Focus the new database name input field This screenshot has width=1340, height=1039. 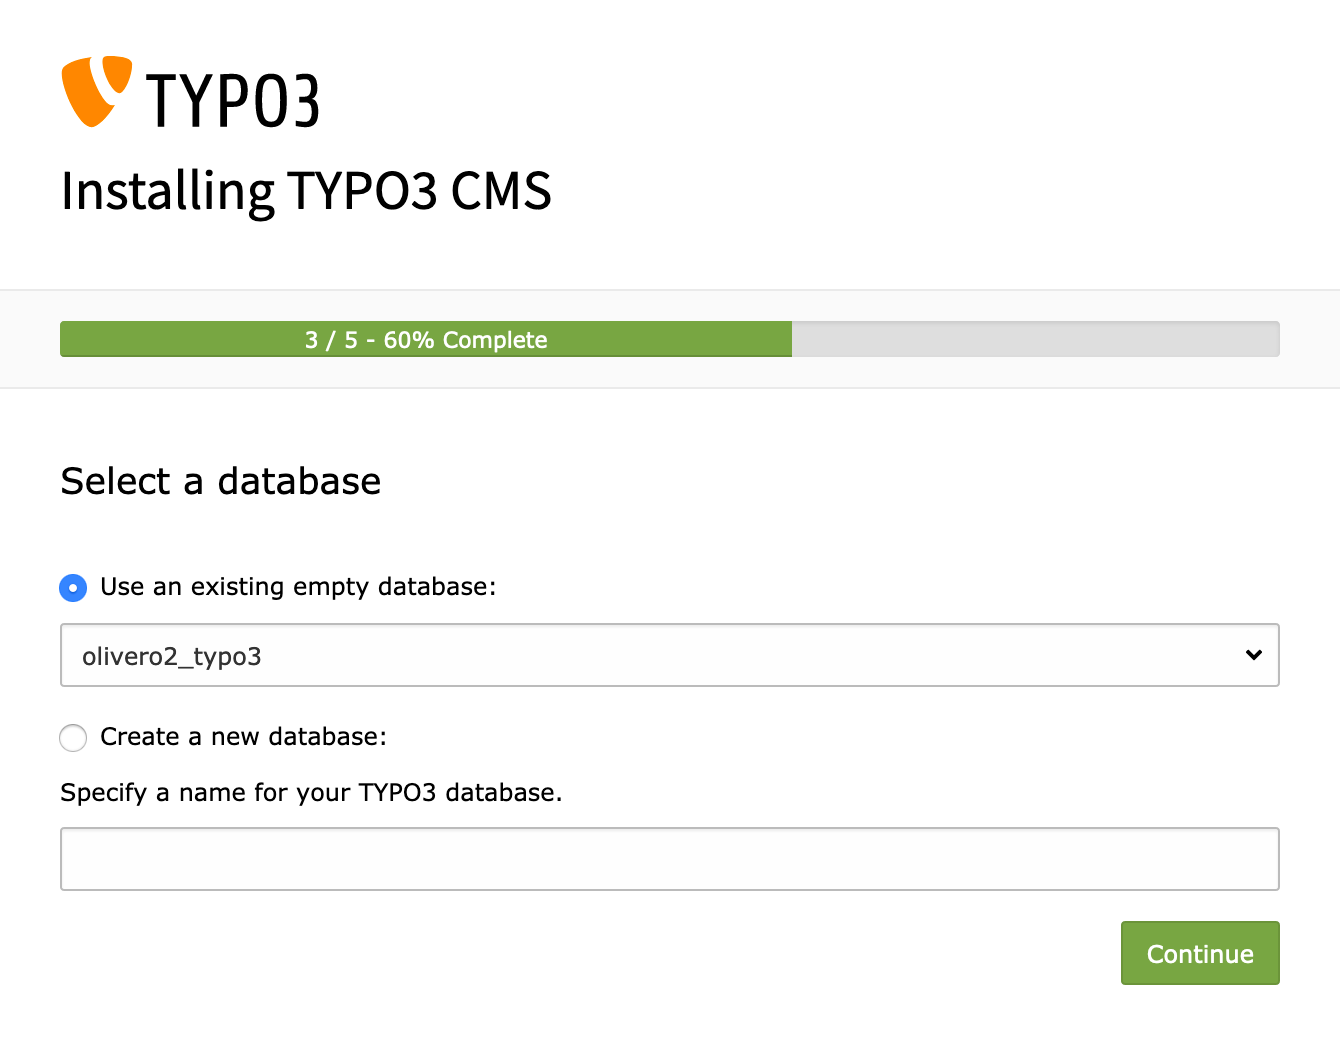[670, 859]
